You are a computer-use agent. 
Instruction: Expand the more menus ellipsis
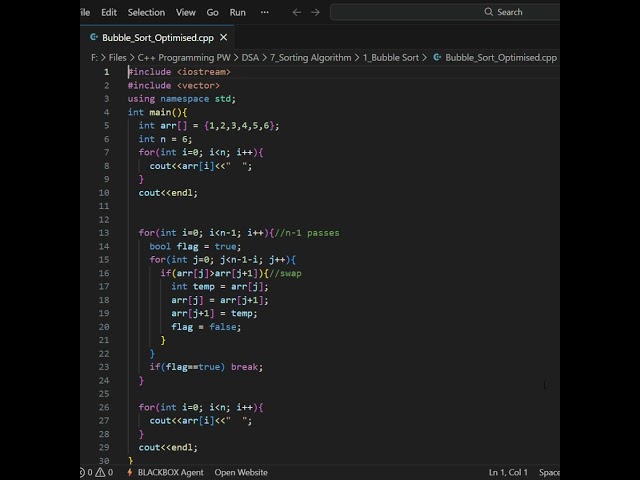pos(264,12)
